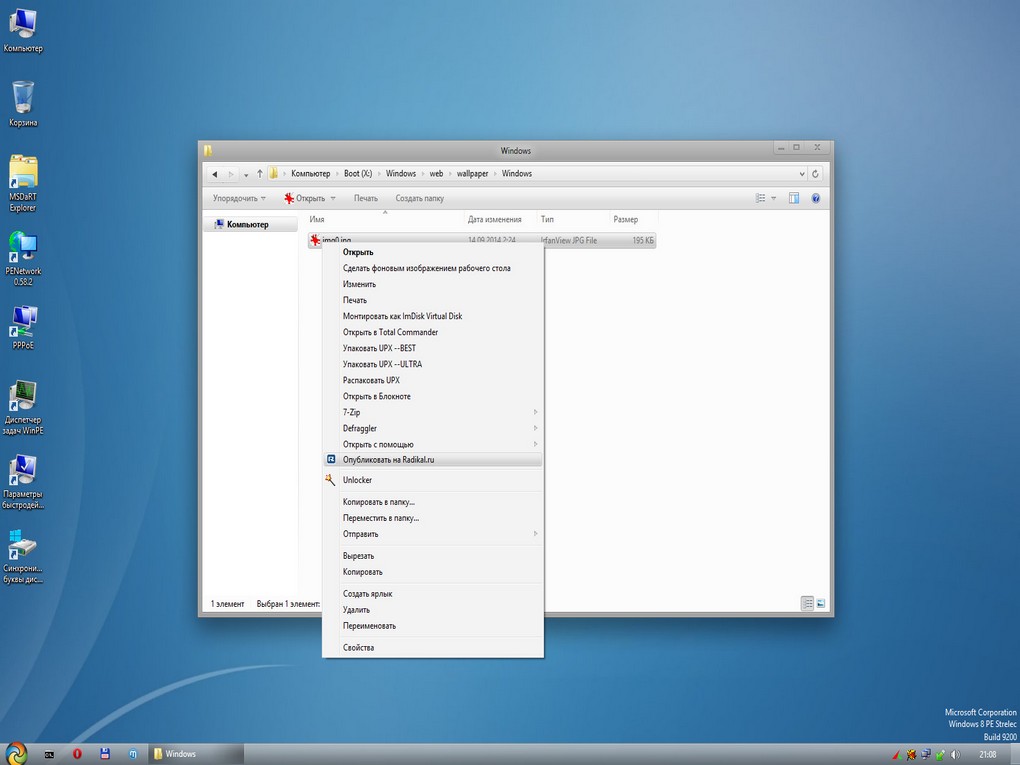
Task: Choose Удалить in context menu
Action: (x=433, y=610)
